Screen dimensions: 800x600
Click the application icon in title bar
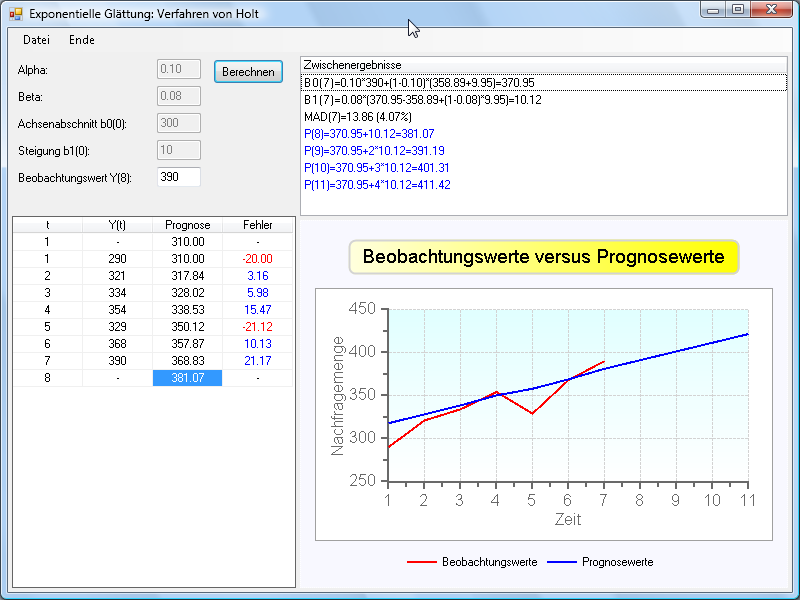tap(15, 14)
